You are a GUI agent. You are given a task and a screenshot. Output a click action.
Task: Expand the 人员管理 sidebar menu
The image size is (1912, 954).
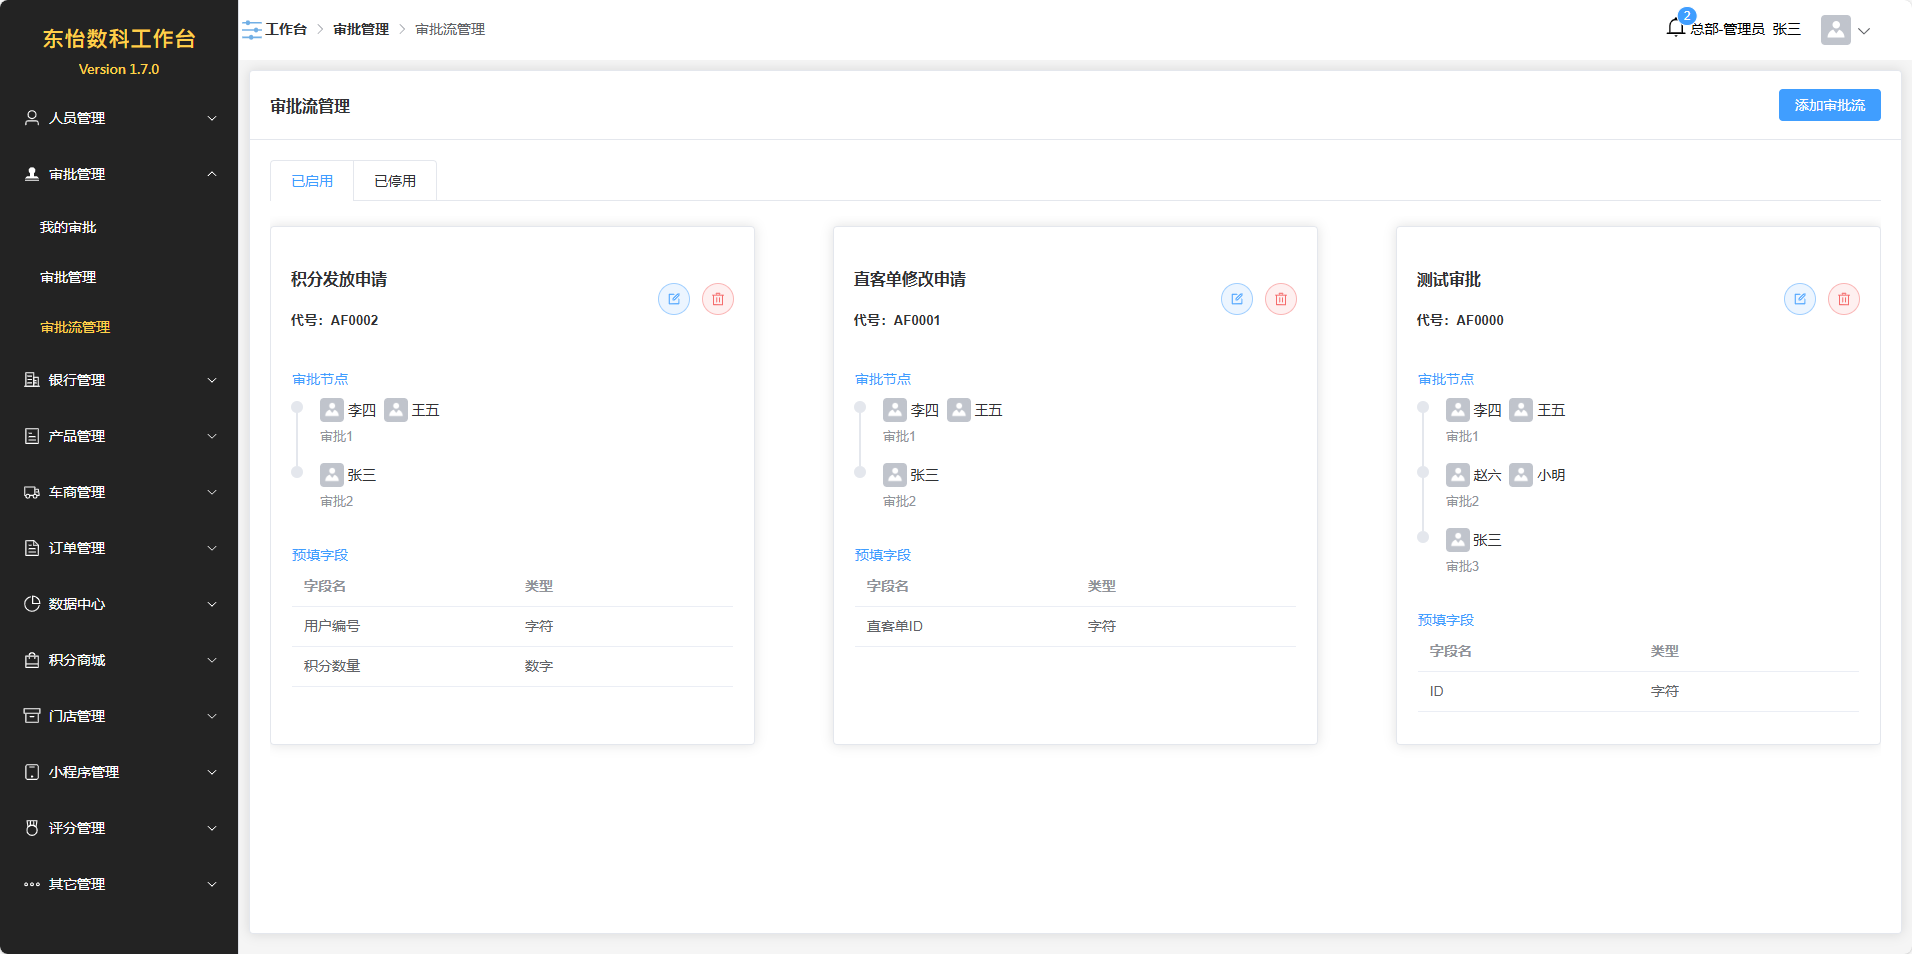119,118
